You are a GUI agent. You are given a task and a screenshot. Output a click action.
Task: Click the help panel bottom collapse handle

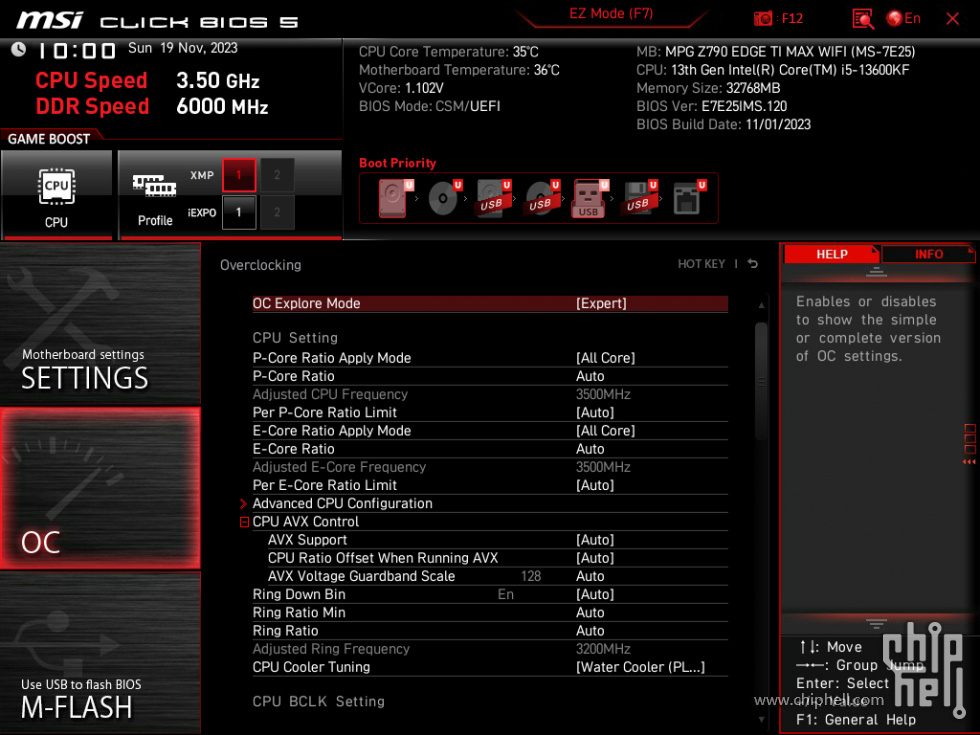click(x=876, y=624)
